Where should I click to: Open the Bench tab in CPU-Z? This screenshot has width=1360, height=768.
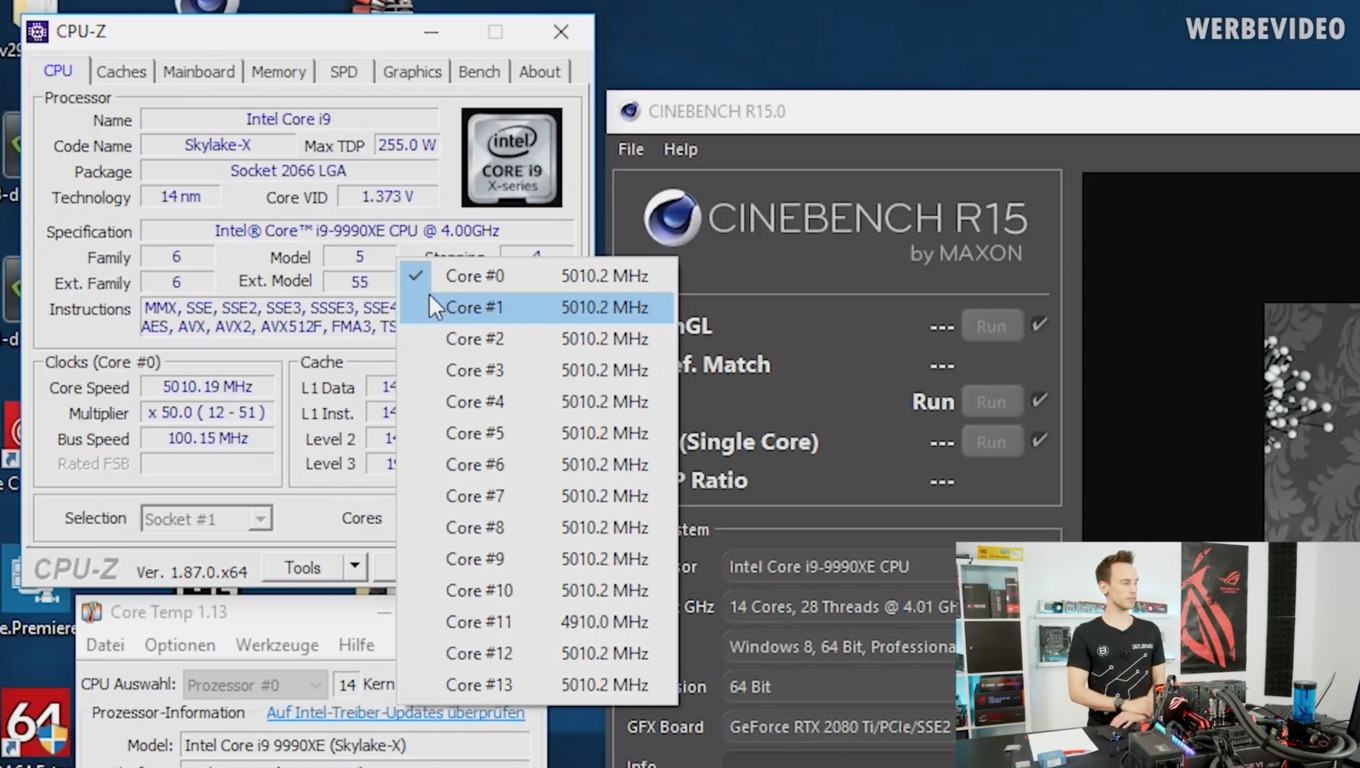pos(479,72)
